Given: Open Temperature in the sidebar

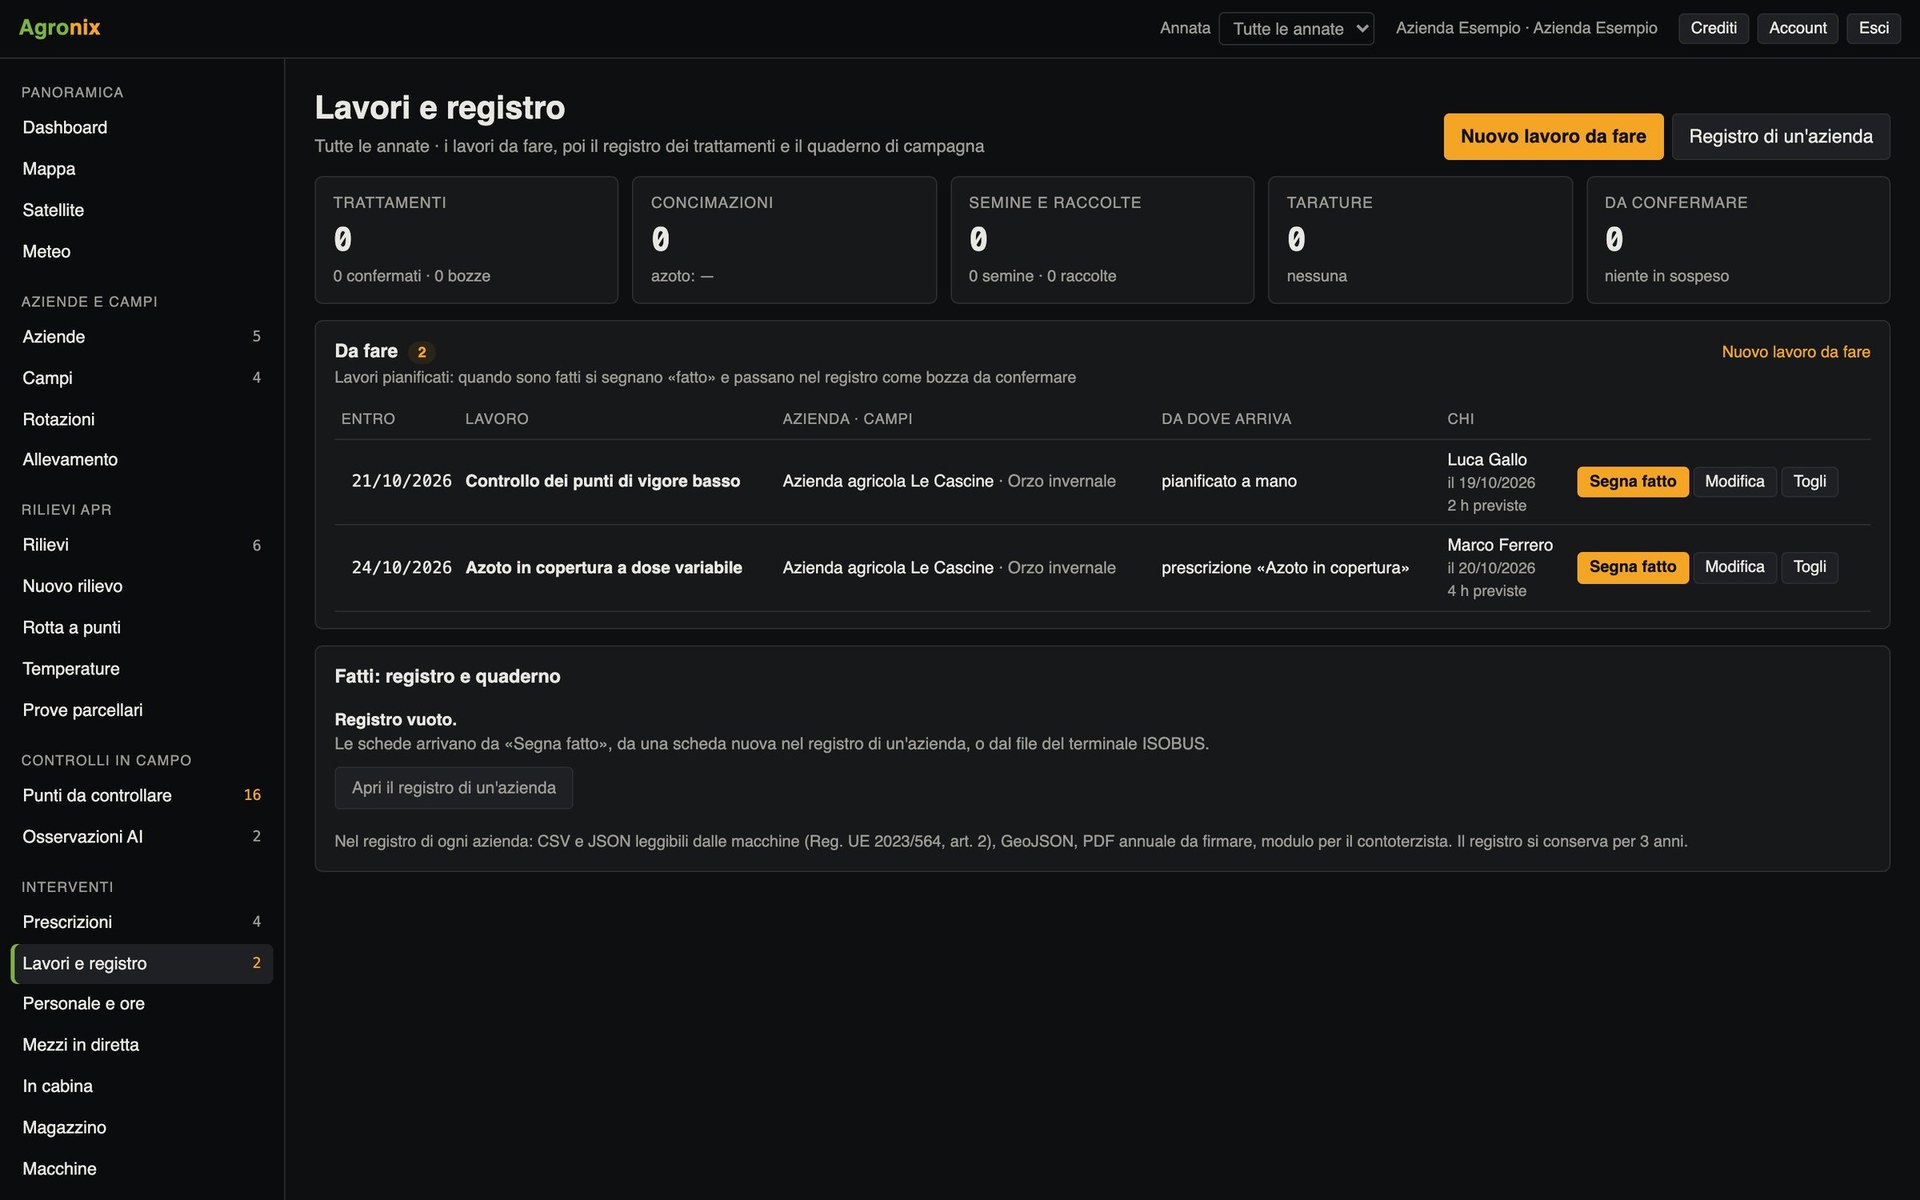Looking at the screenshot, I should [142, 669].
